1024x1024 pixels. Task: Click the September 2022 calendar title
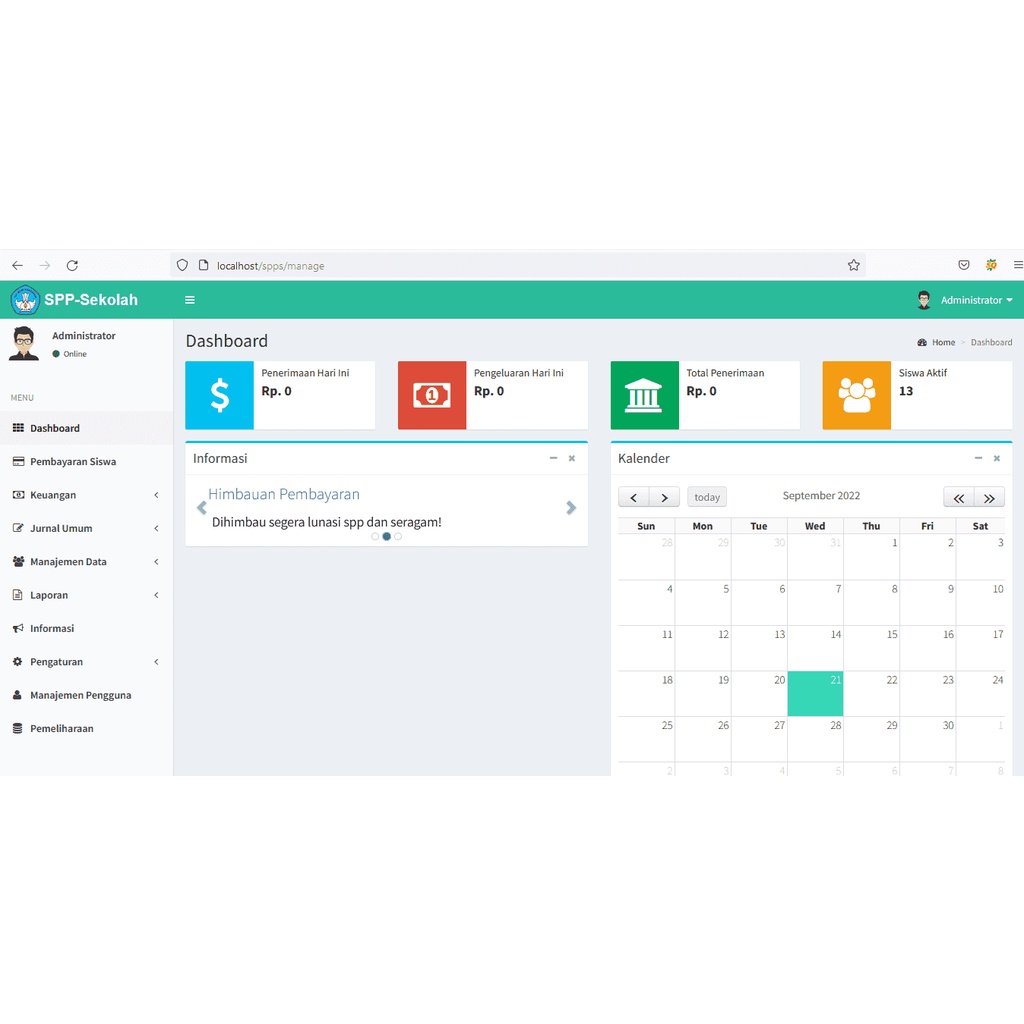(x=821, y=496)
